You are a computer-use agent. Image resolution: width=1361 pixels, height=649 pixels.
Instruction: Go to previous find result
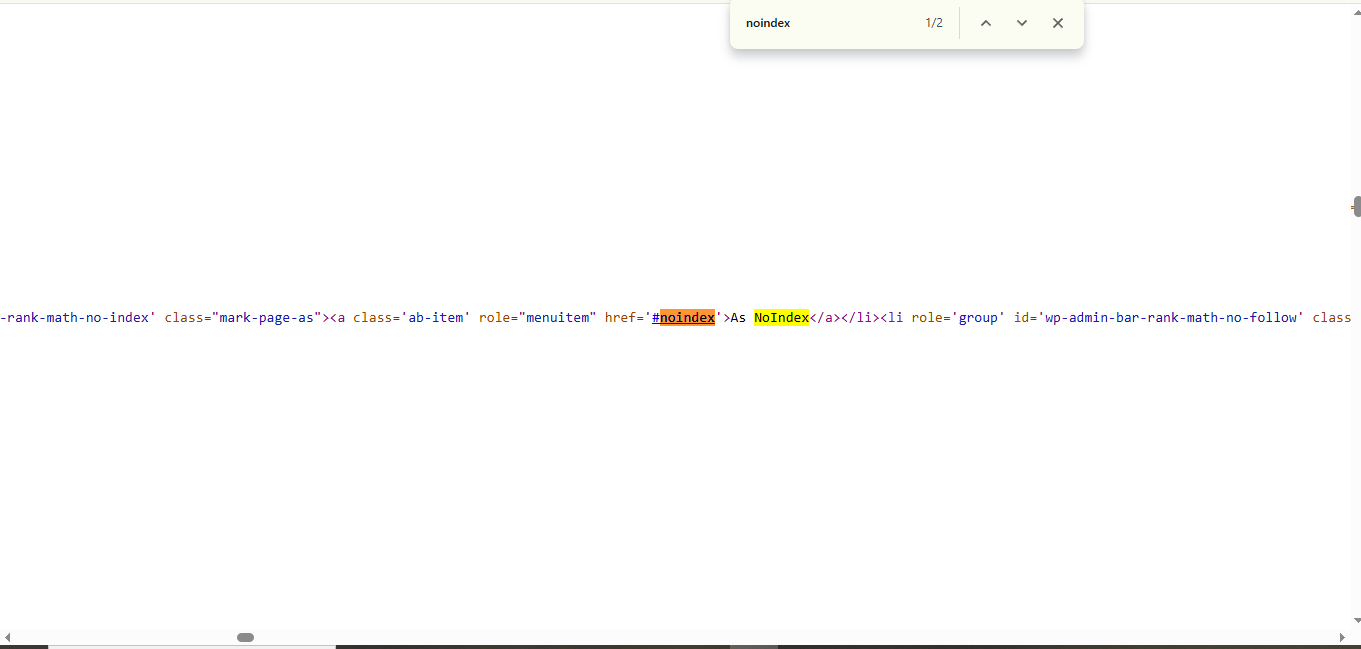985,23
